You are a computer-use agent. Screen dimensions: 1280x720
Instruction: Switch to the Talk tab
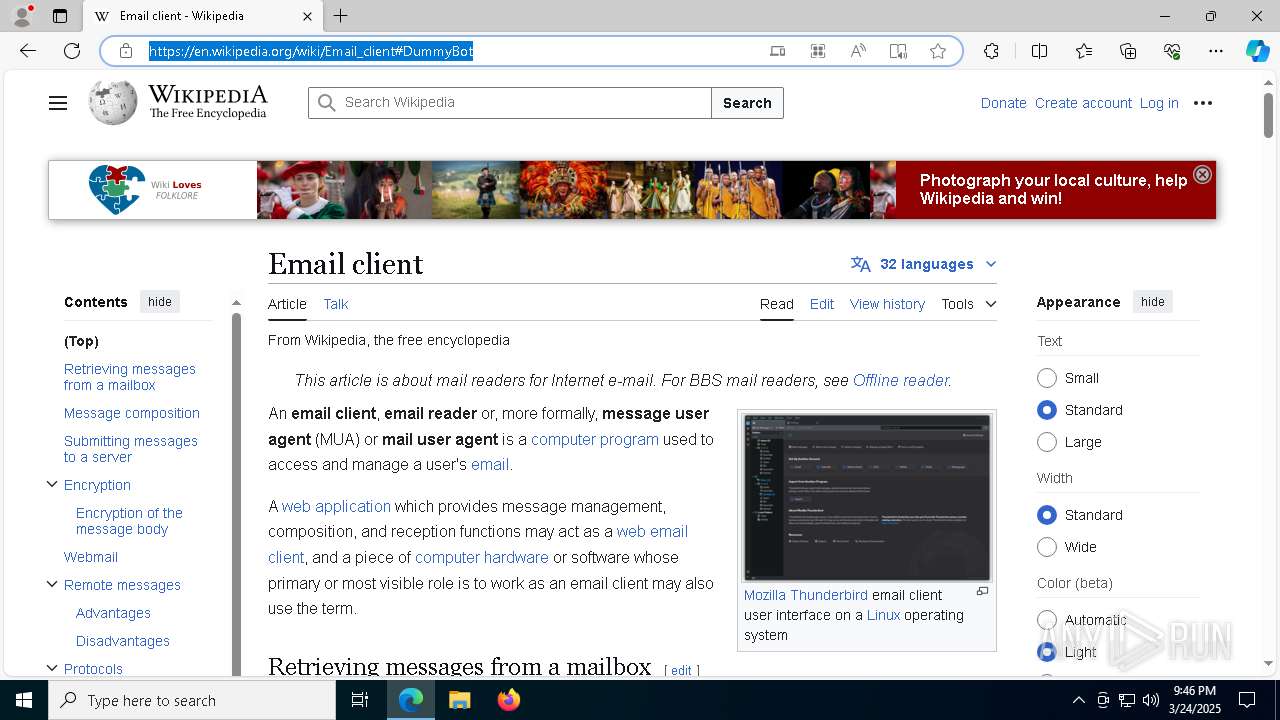pos(336,304)
